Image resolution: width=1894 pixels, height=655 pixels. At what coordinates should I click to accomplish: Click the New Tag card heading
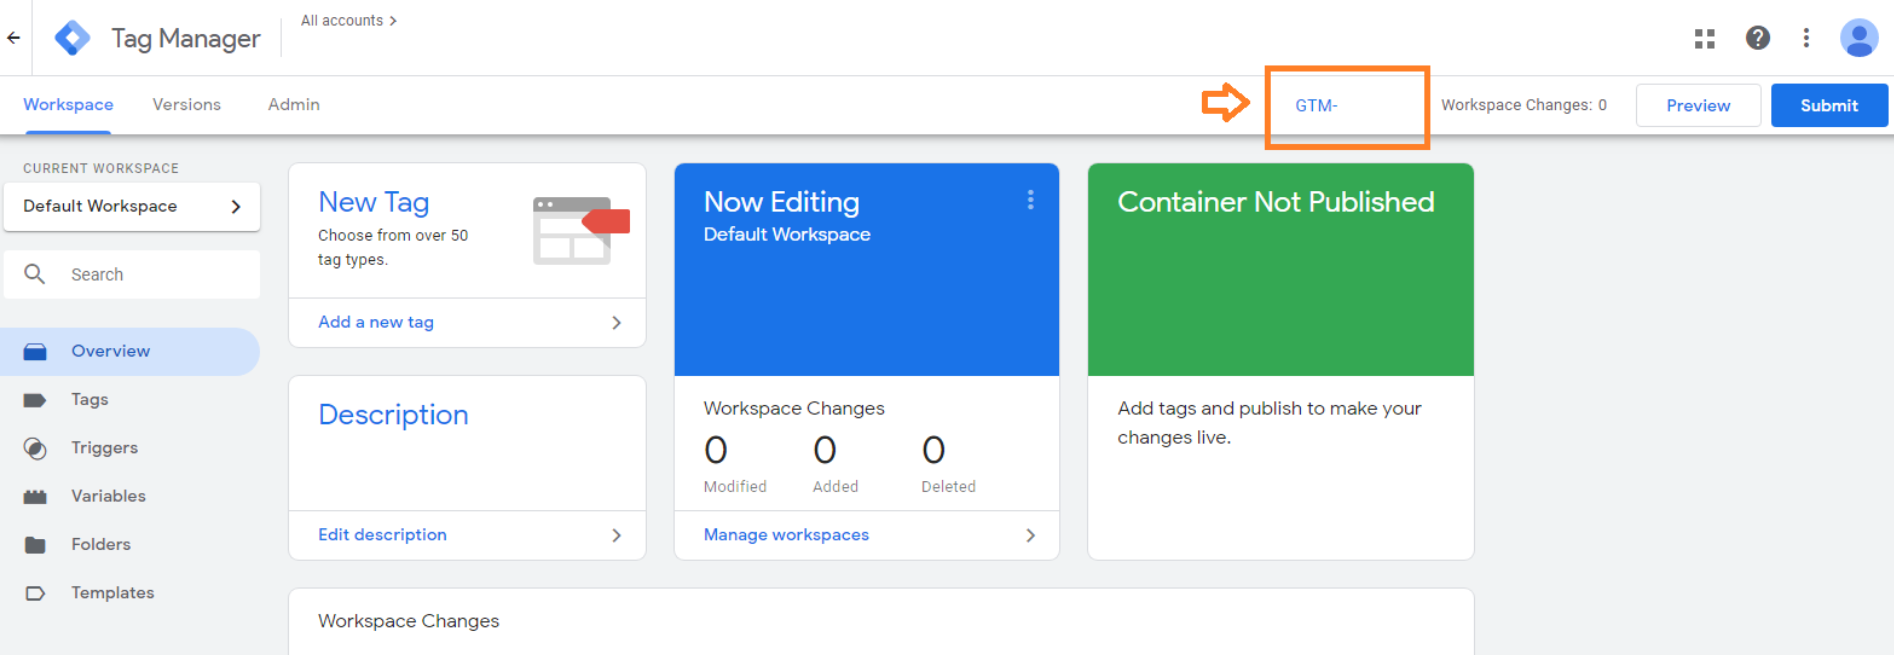pos(374,202)
